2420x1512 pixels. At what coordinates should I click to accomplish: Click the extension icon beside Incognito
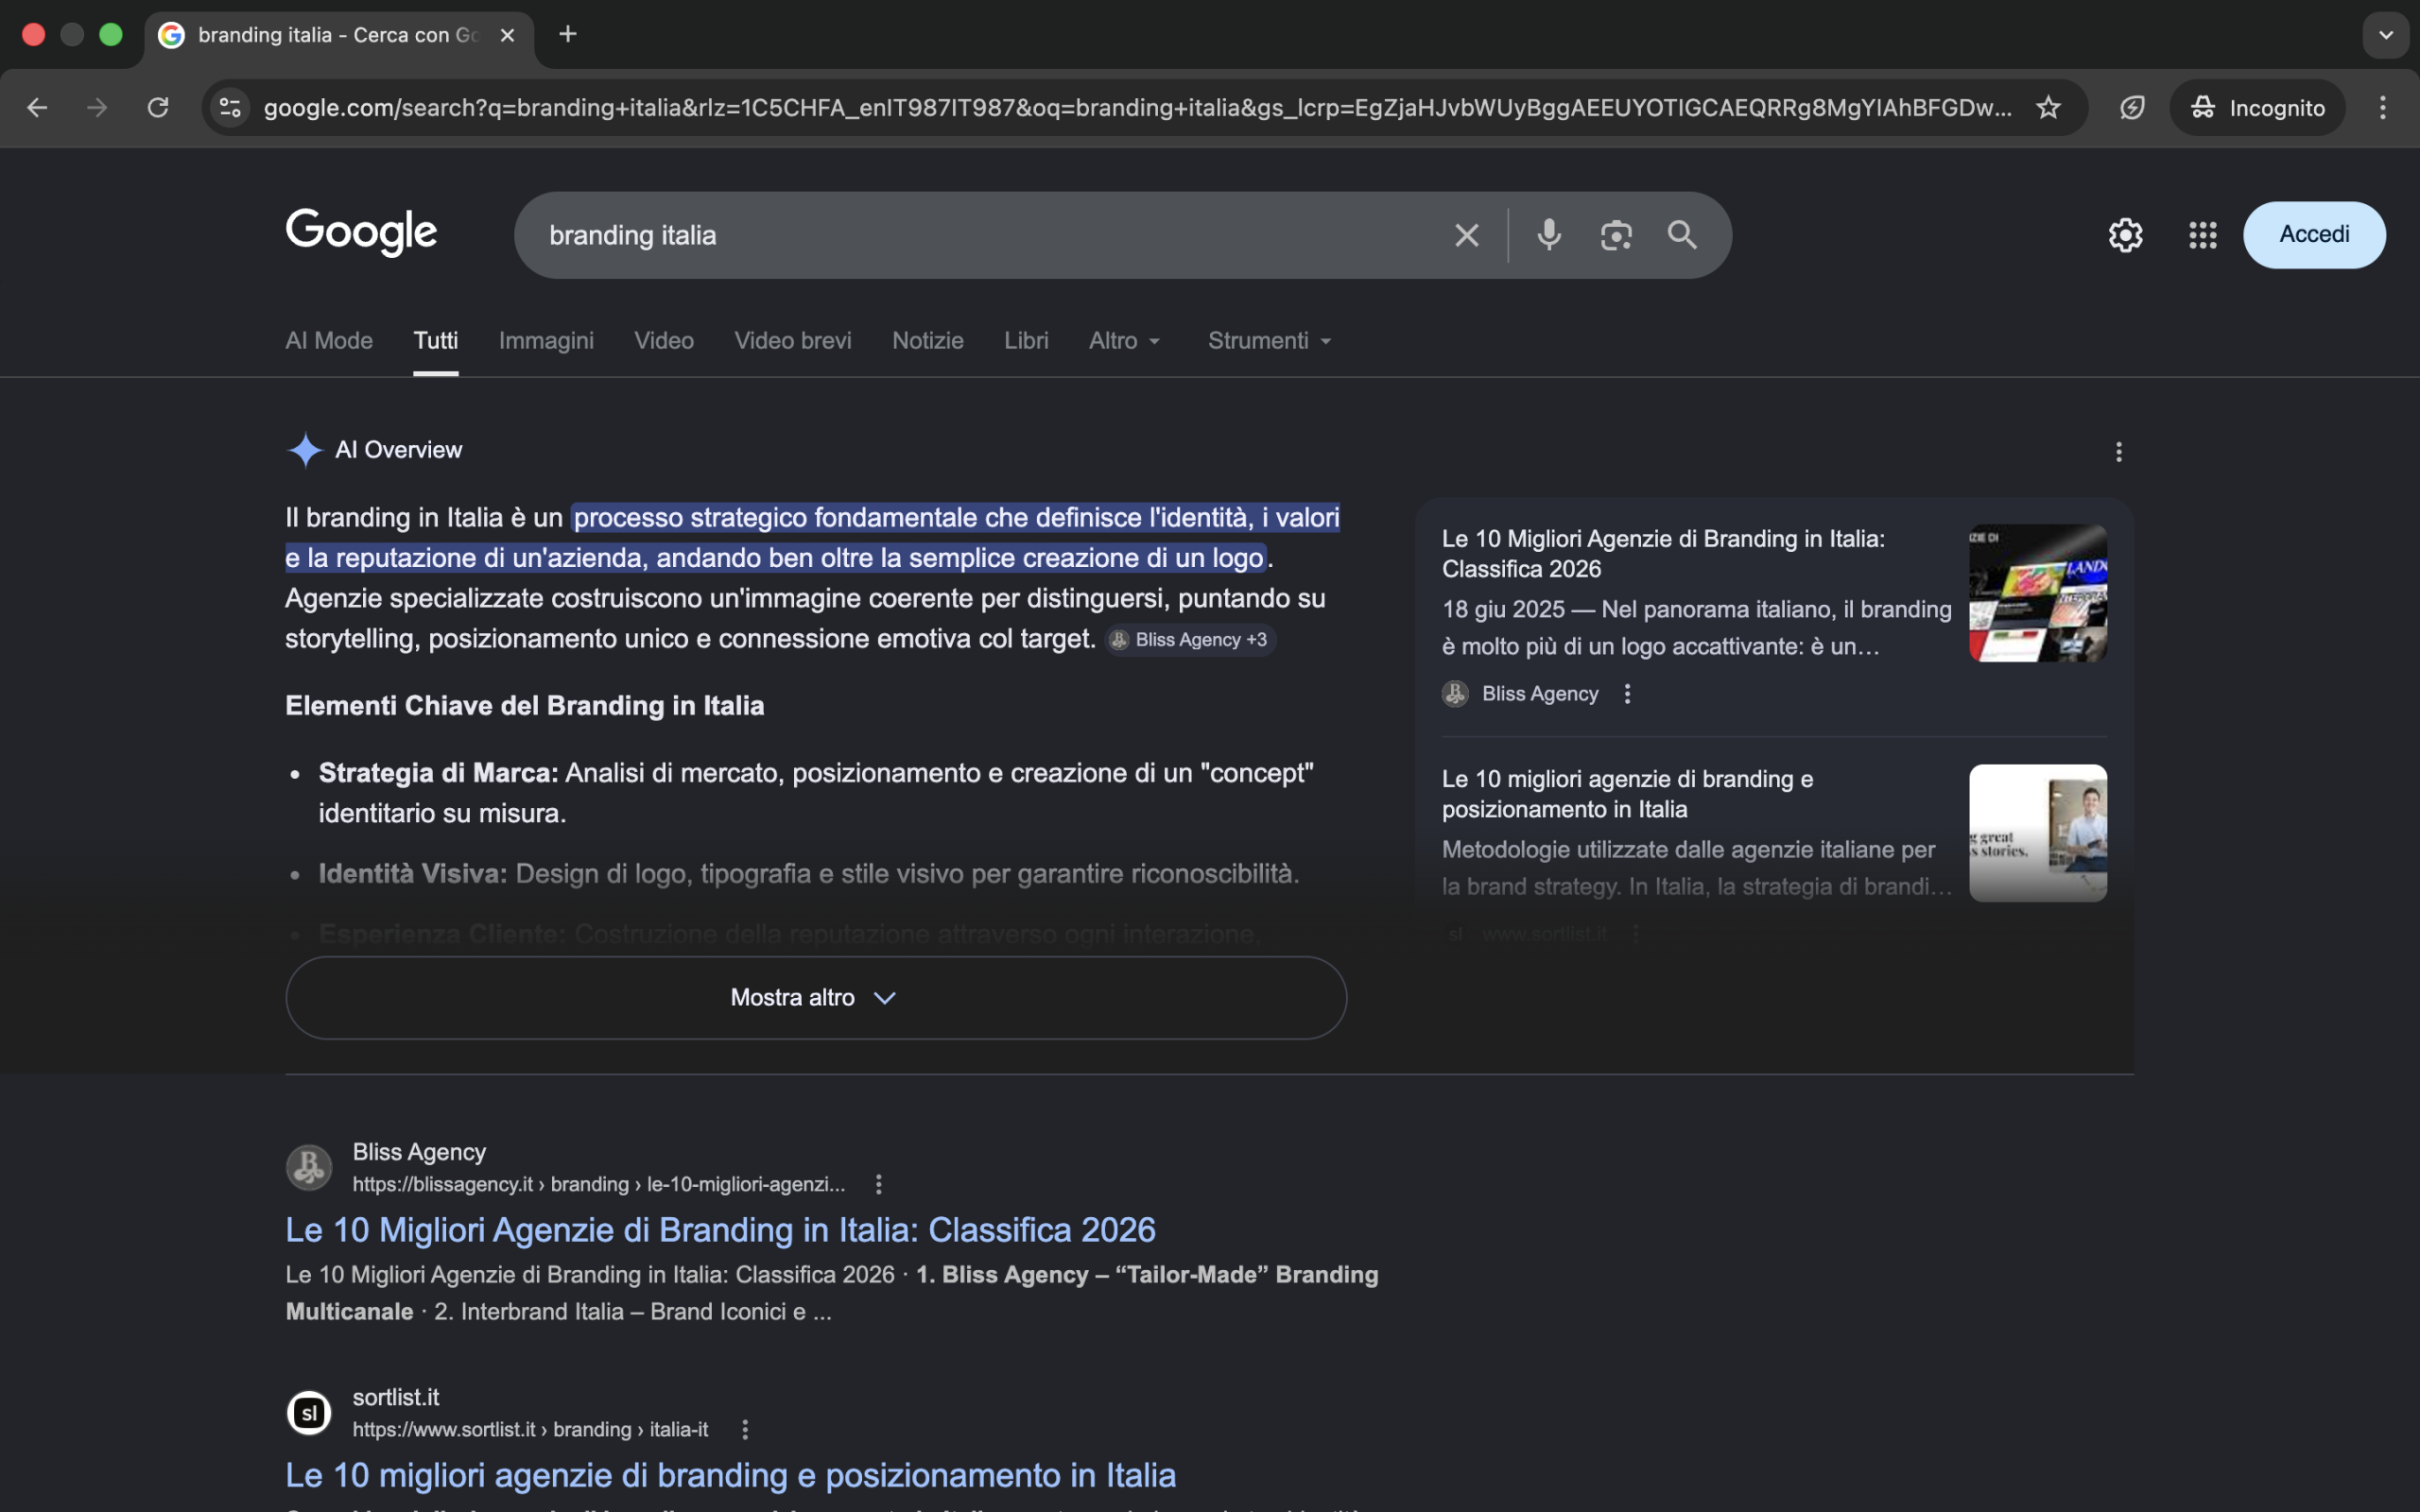[2132, 107]
